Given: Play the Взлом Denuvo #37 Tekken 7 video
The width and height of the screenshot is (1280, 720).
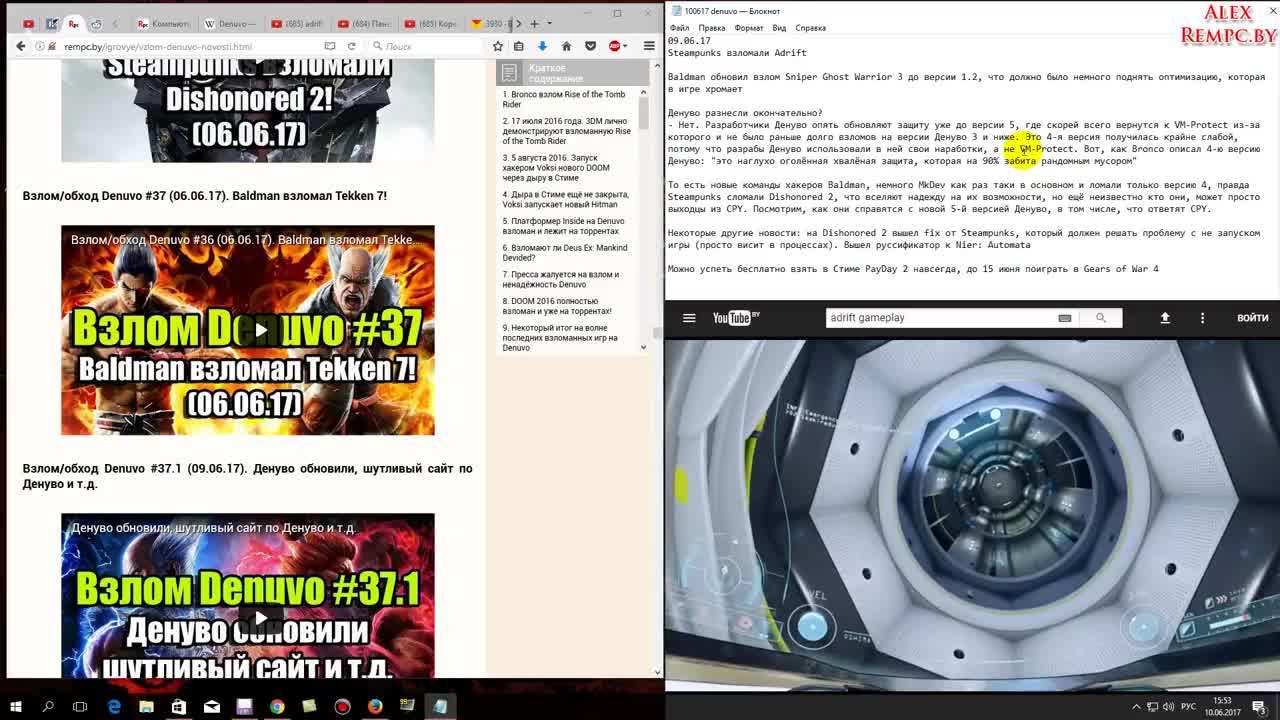Looking at the screenshot, I should [260, 330].
